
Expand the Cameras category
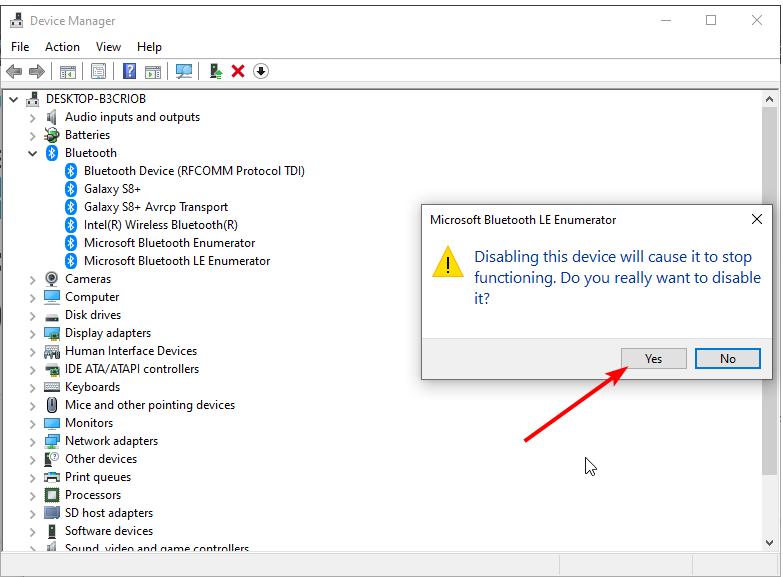pos(32,280)
